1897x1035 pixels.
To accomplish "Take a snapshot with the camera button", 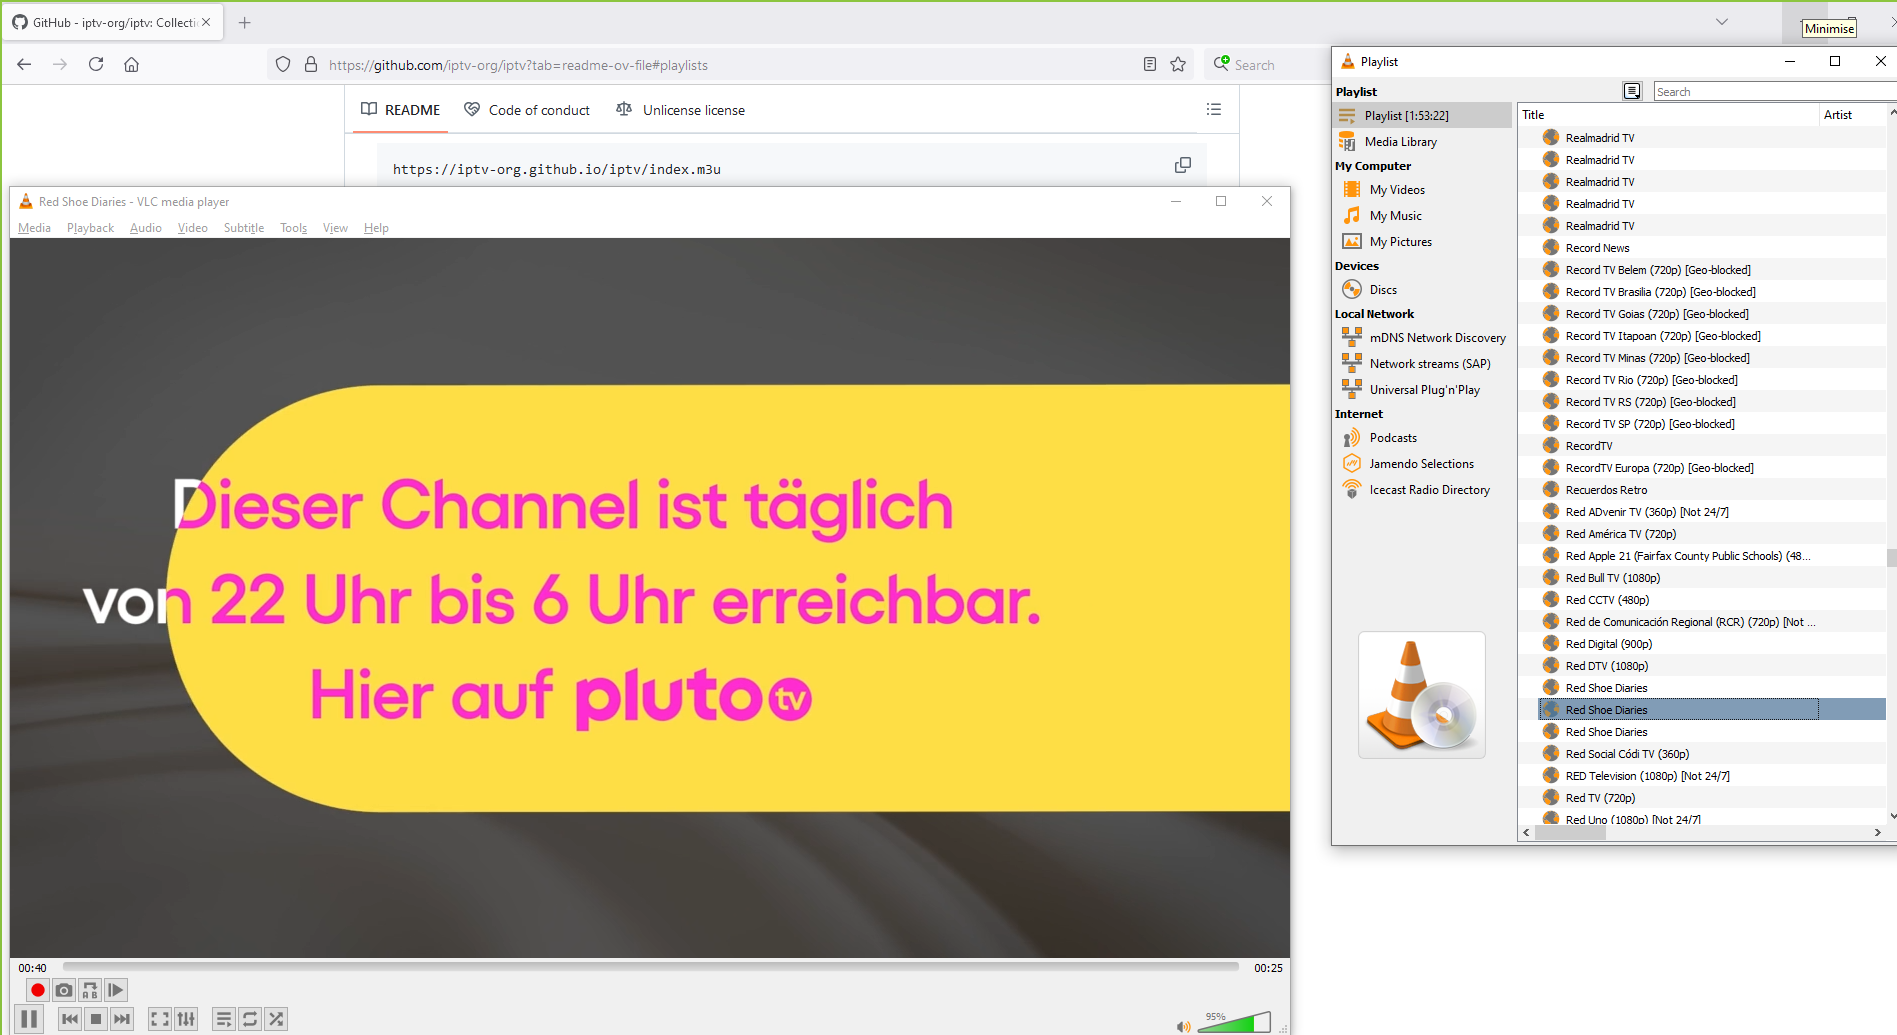I will point(64,990).
